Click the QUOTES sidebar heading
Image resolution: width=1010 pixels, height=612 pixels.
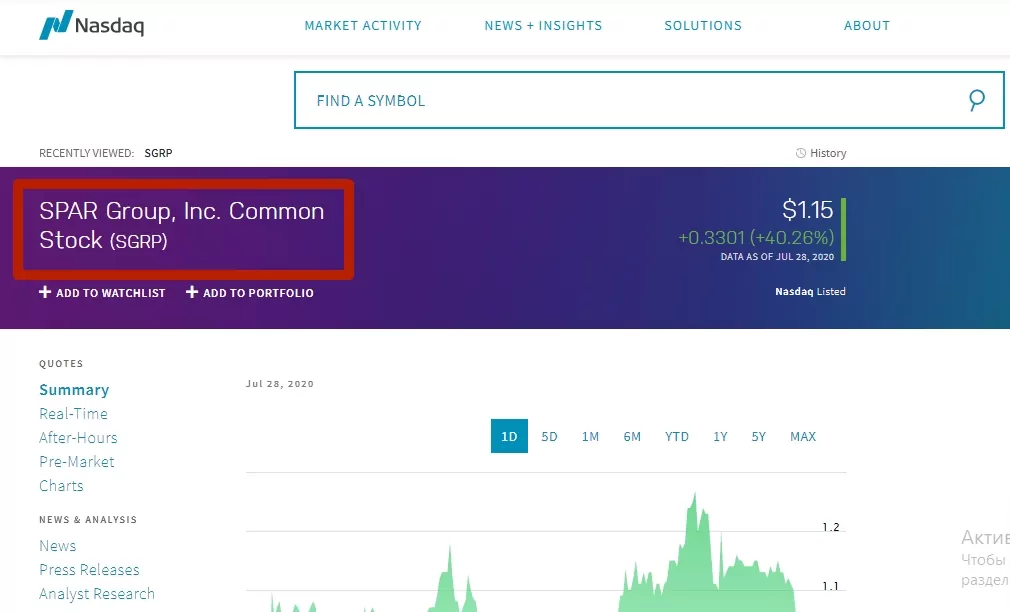click(61, 363)
